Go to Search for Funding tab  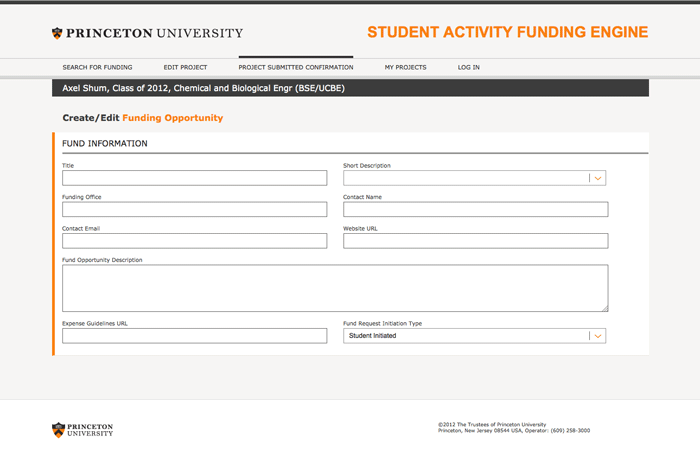(x=97, y=67)
